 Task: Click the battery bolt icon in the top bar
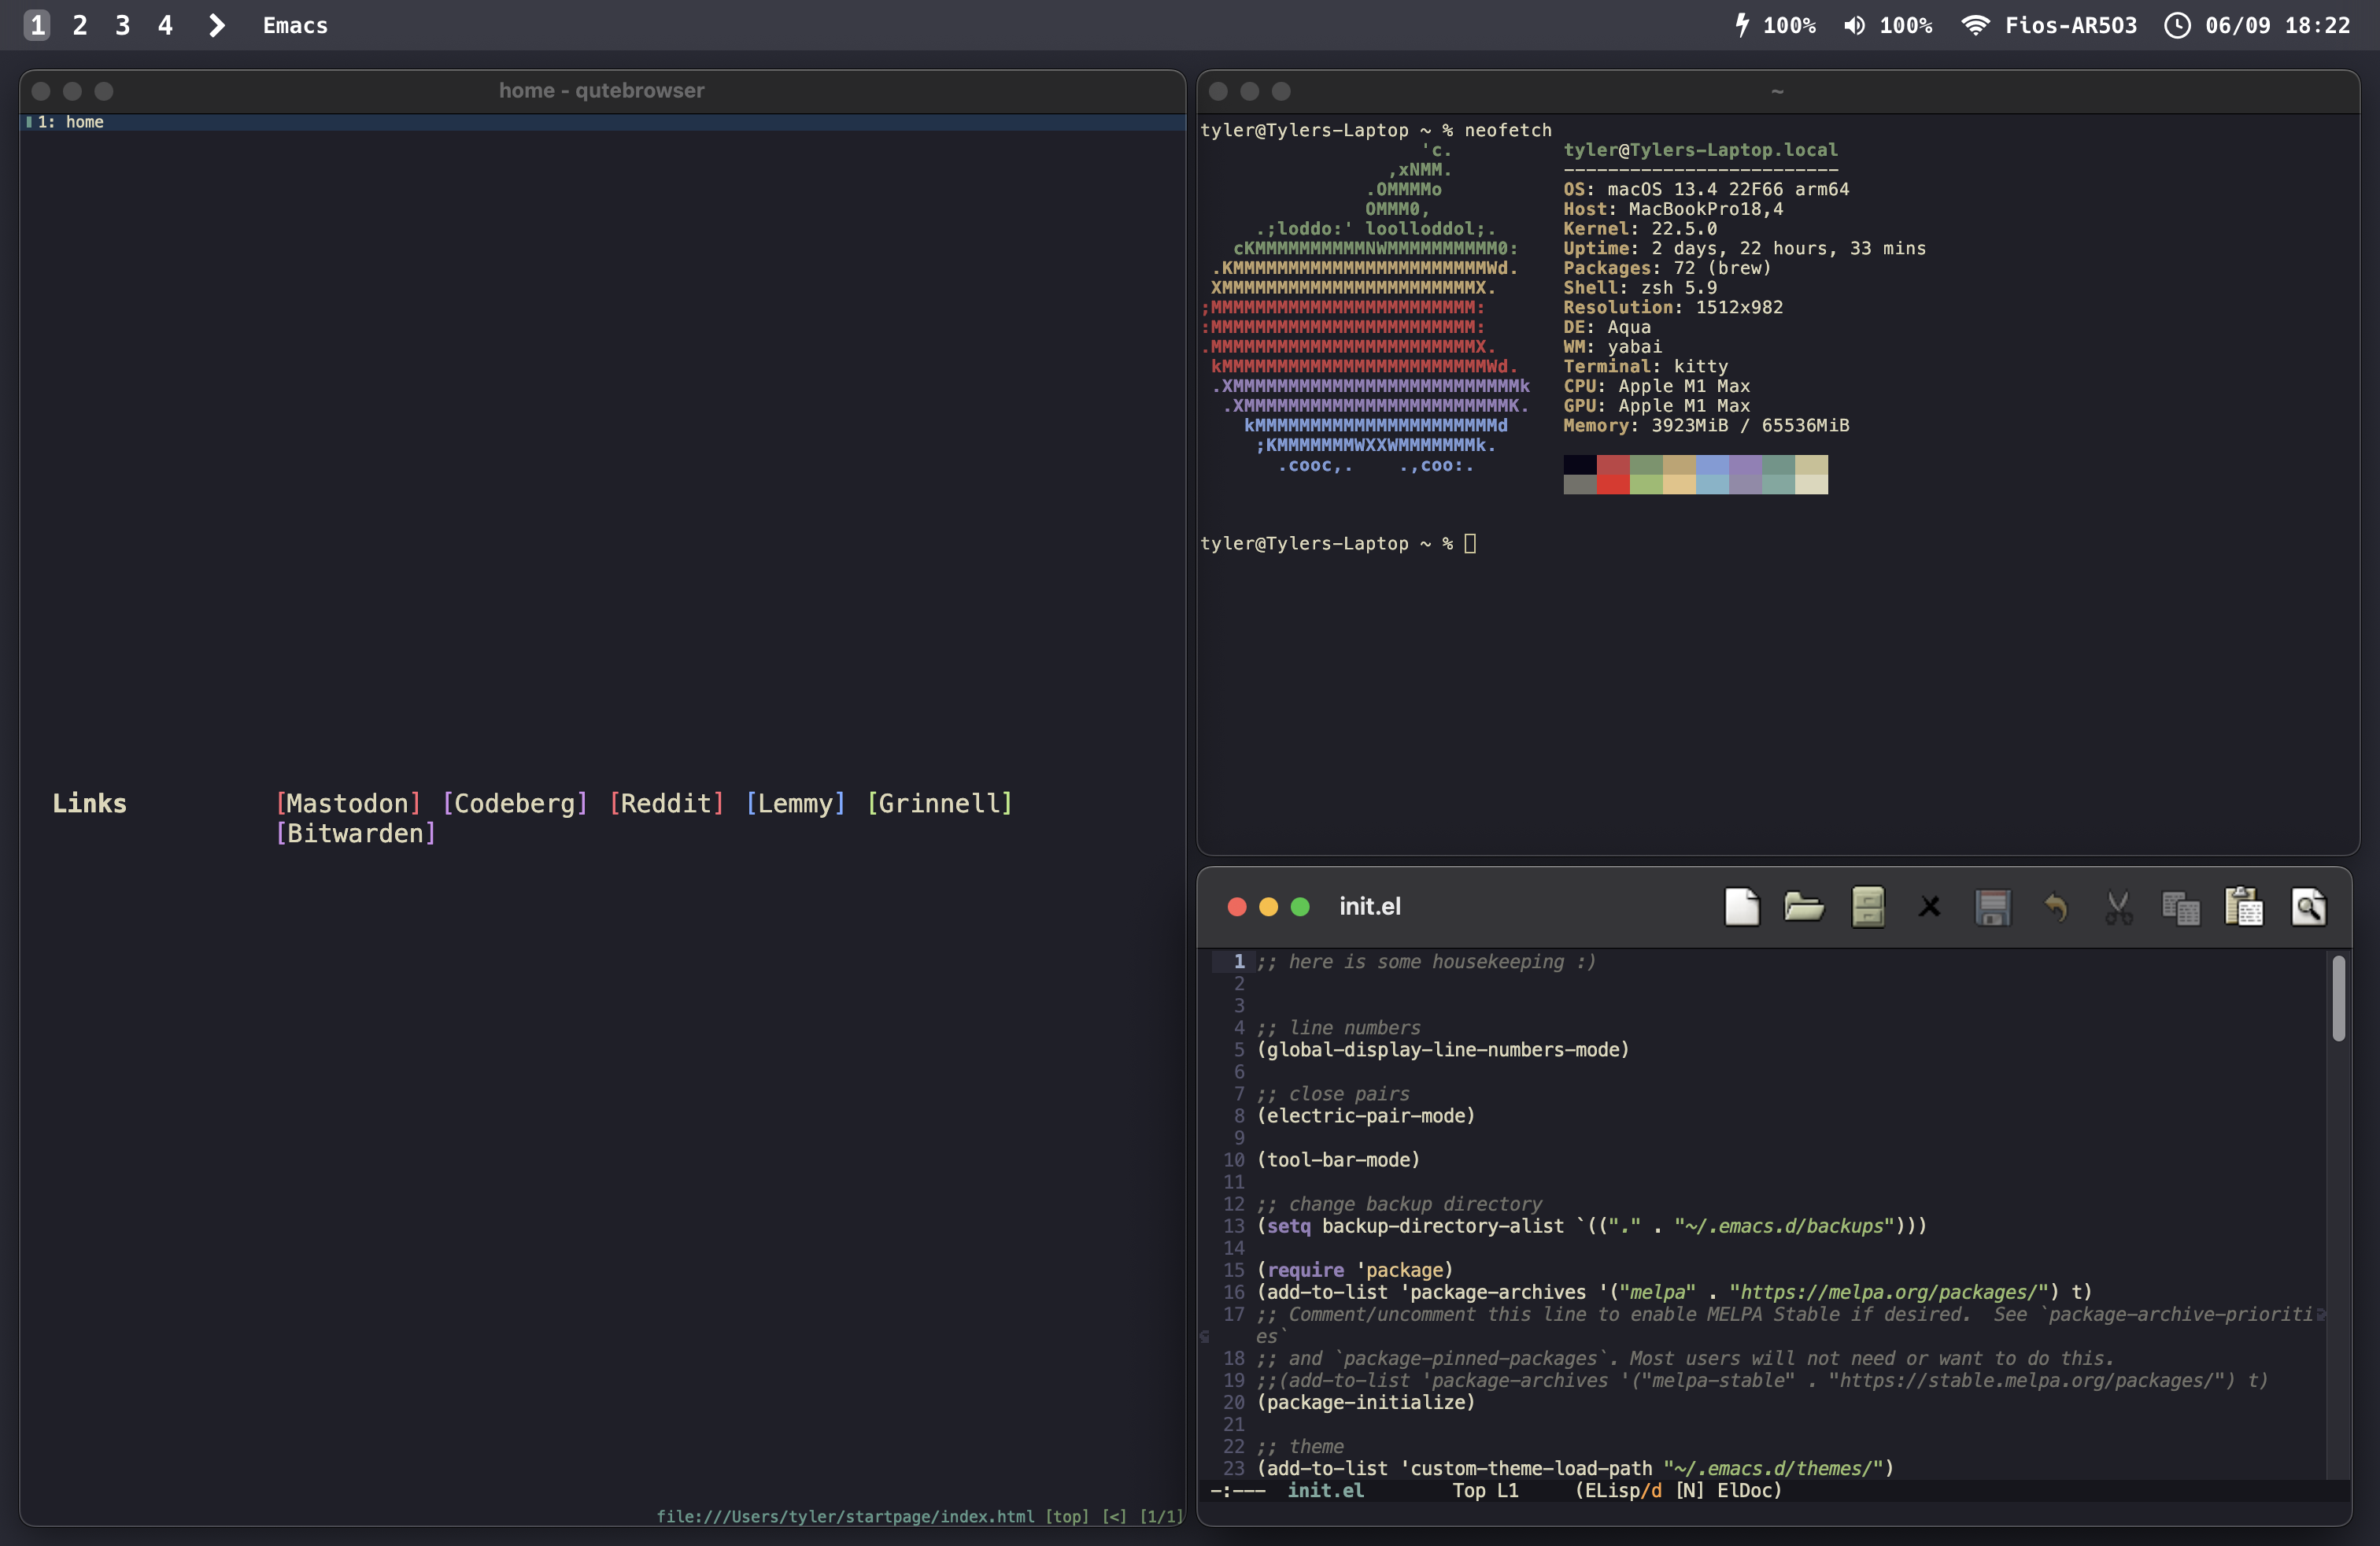tap(1742, 25)
